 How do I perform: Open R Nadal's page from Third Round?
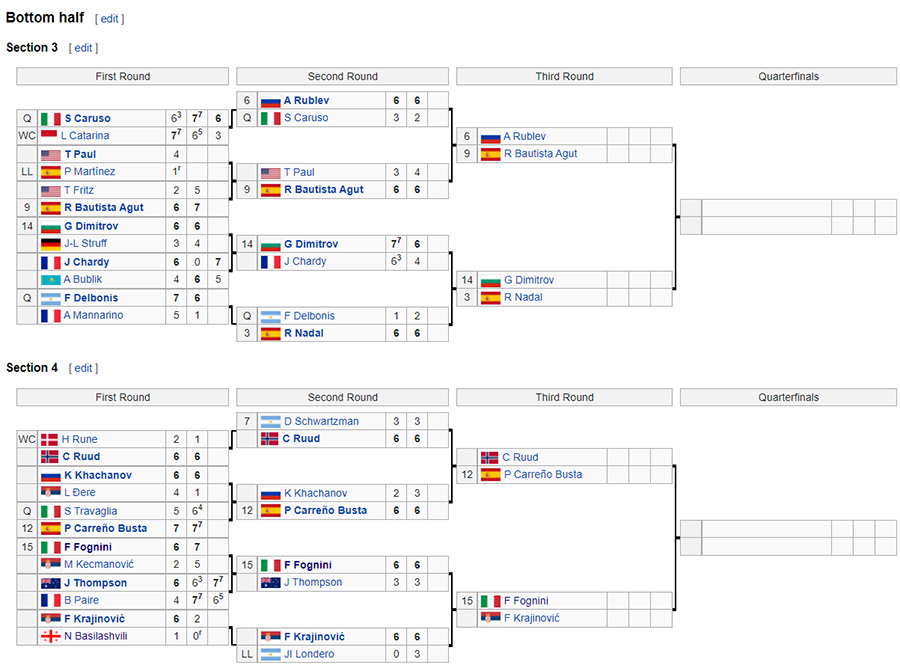[523, 297]
